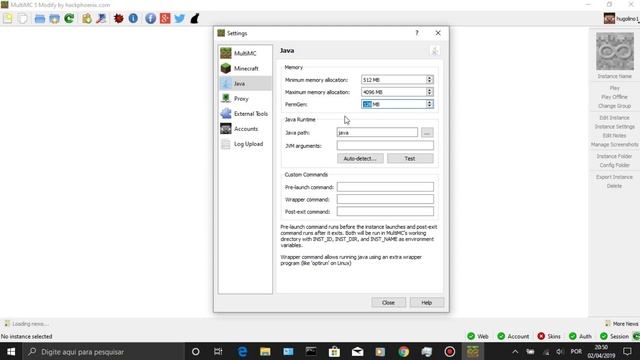Click the Session status indicator icon

(x=604, y=336)
